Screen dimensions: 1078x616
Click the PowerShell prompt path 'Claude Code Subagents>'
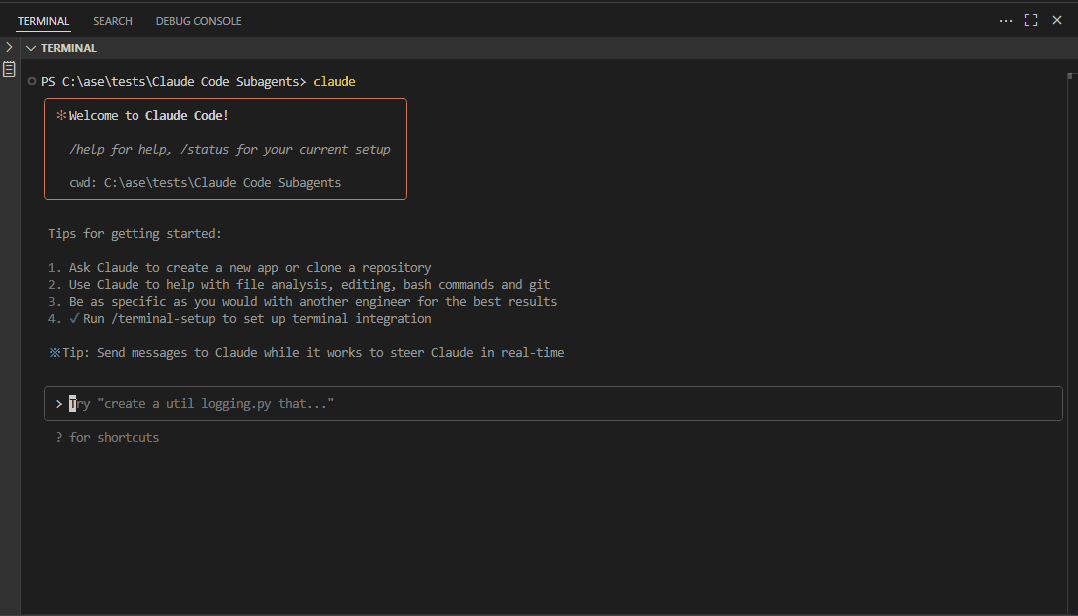coord(229,81)
